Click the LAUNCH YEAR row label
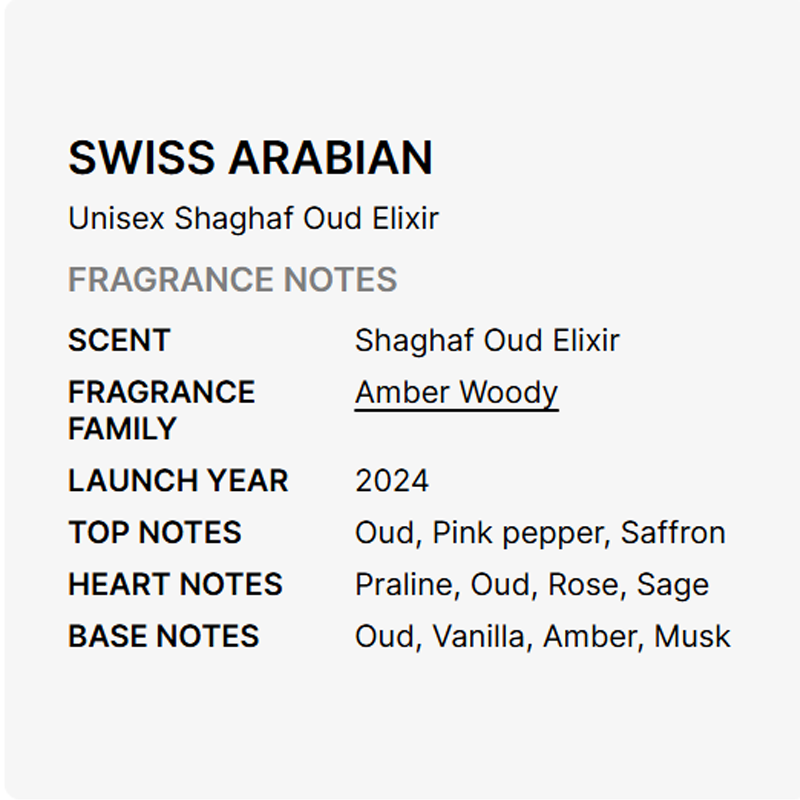The width and height of the screenshot is (800, 800). (178, 480)
